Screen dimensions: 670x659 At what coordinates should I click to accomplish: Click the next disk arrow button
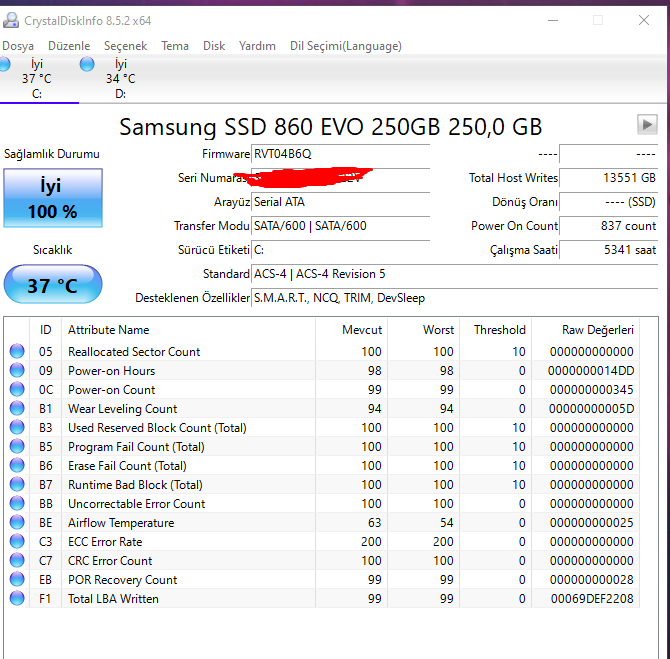[x=647, y=125]
